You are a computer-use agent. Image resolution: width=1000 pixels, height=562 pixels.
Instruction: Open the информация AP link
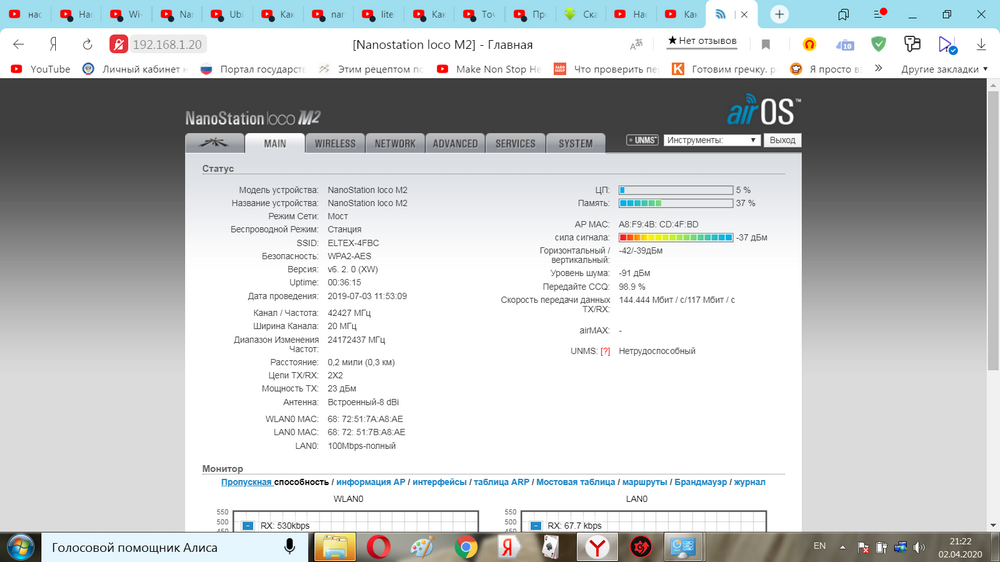[371, 482]
